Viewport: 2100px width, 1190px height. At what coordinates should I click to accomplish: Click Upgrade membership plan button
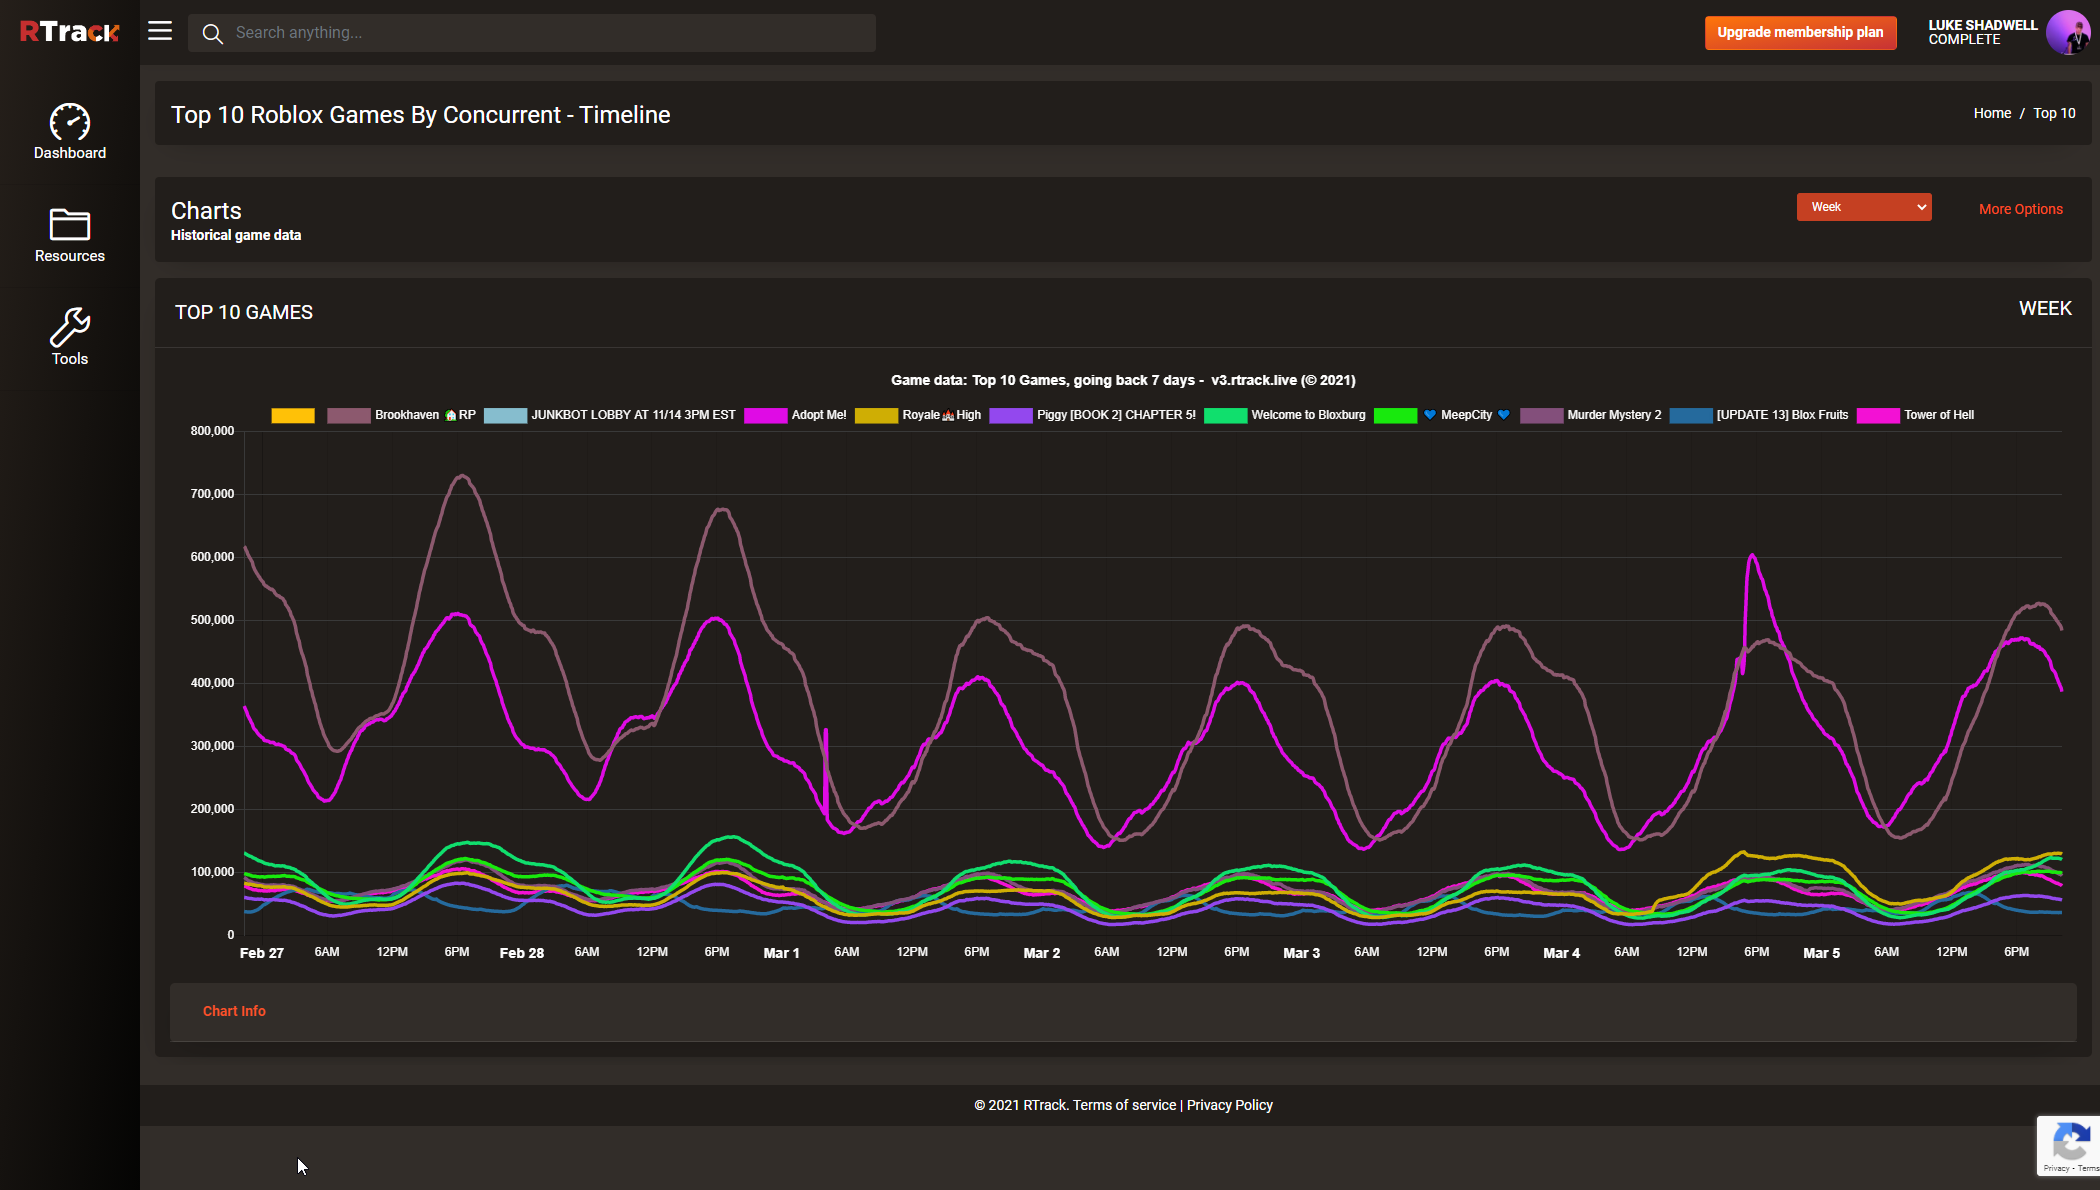coord(1800,32)
